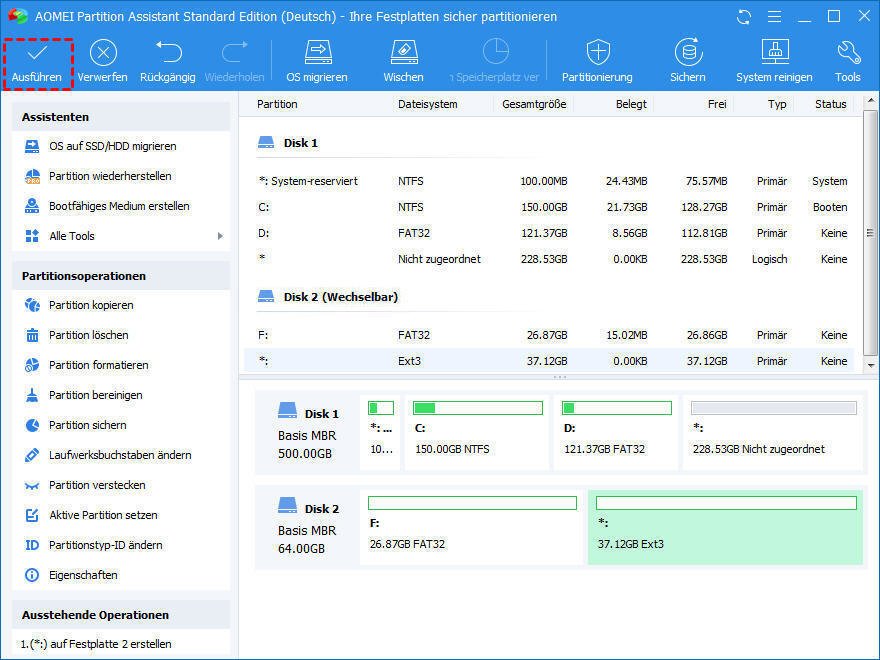Click the D: partition usage bar
The width and height of the screenshot is (880, 660).
pos(616,408)
